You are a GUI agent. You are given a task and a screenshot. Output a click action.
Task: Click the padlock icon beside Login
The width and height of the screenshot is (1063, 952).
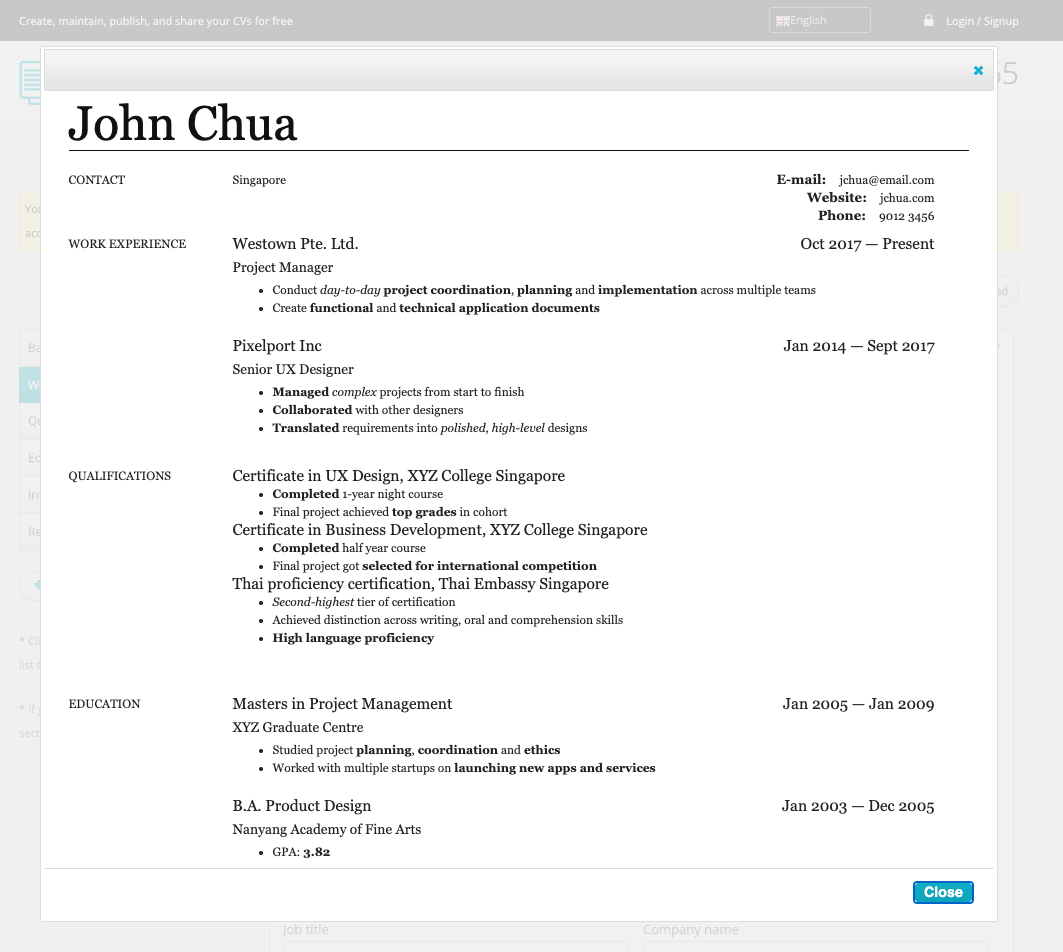coord(928,20)
